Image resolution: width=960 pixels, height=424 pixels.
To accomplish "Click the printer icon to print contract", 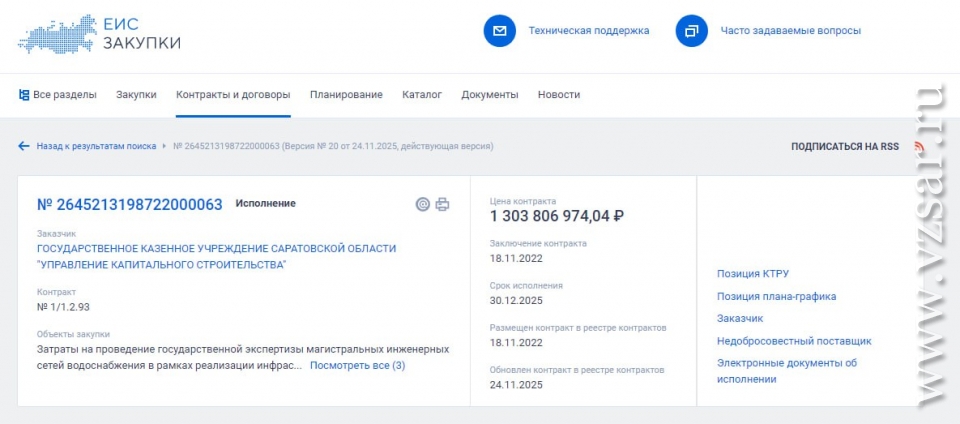I will [442, 204].
